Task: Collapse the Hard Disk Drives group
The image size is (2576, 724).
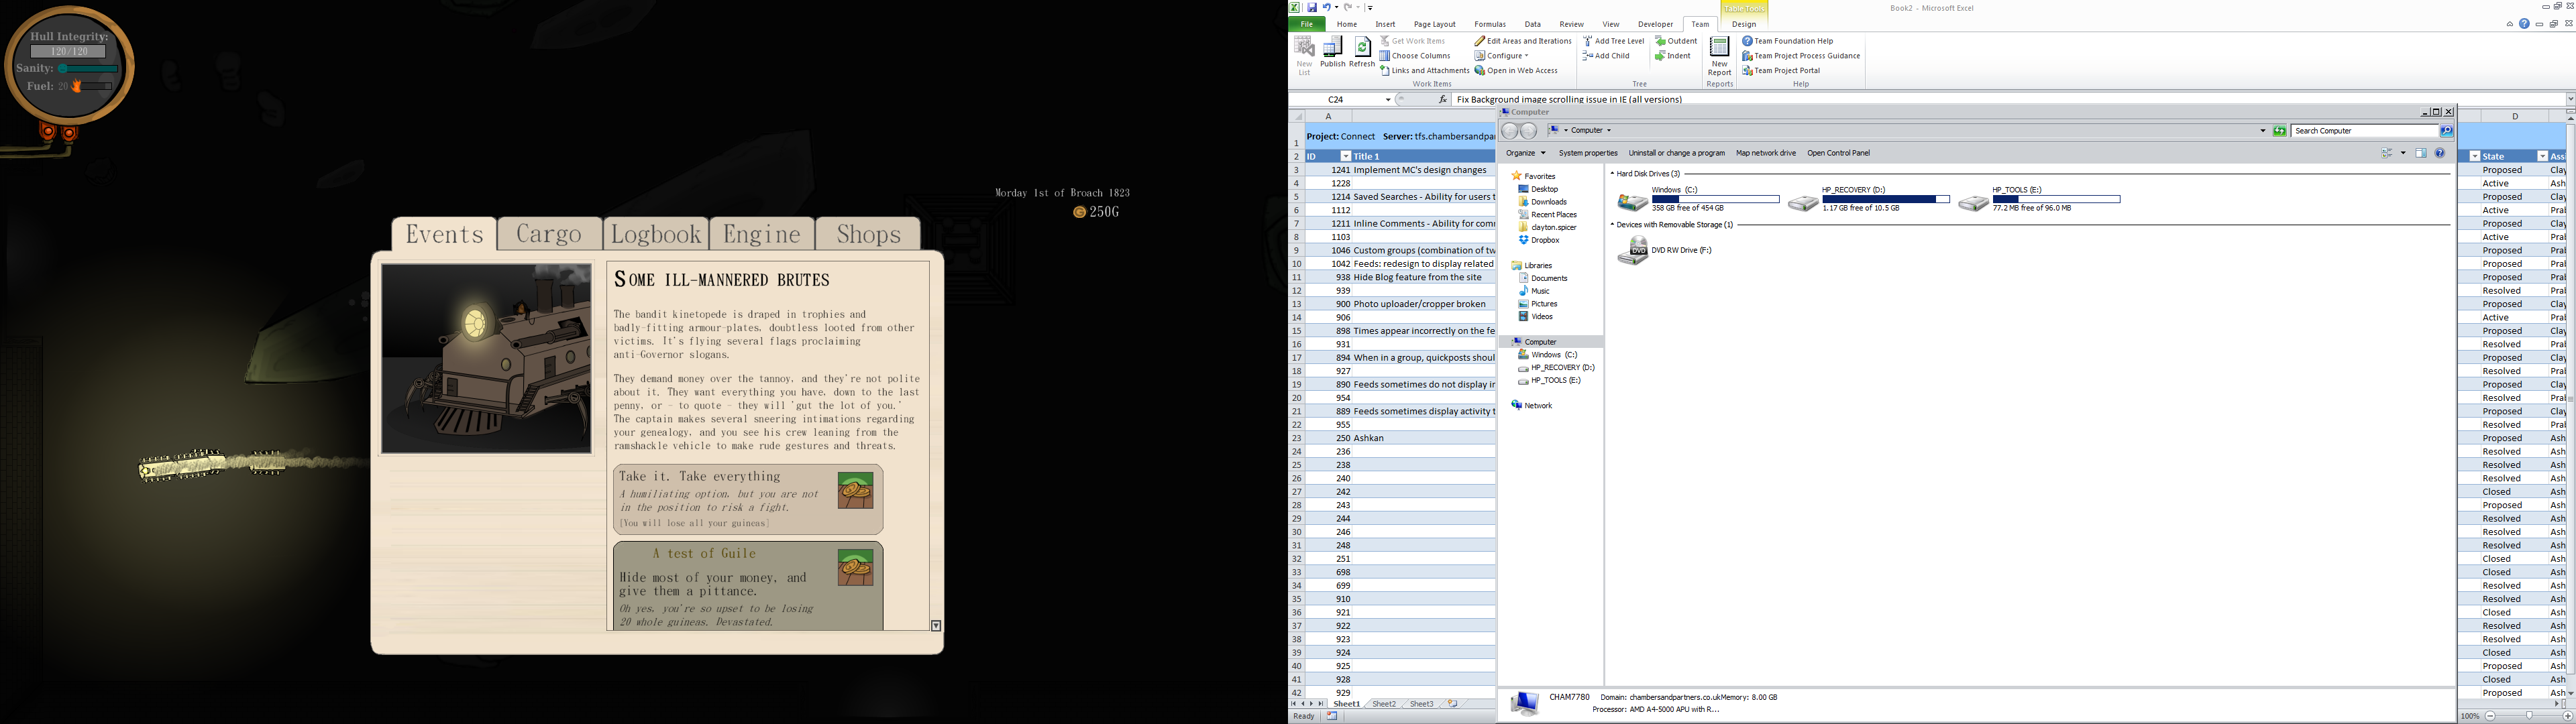Action: 1612,174
